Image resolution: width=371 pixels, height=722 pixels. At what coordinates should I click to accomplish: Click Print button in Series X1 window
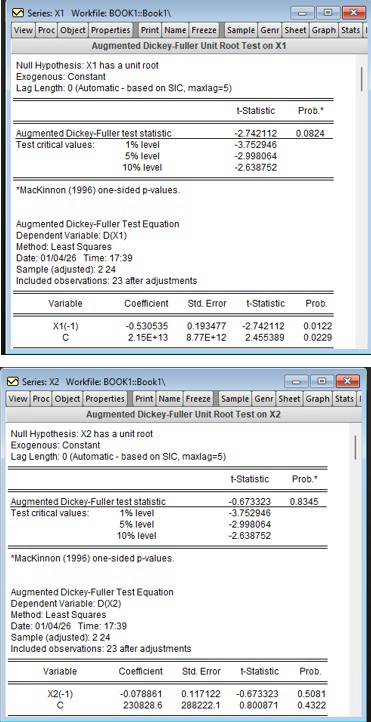tap(150, 30)
